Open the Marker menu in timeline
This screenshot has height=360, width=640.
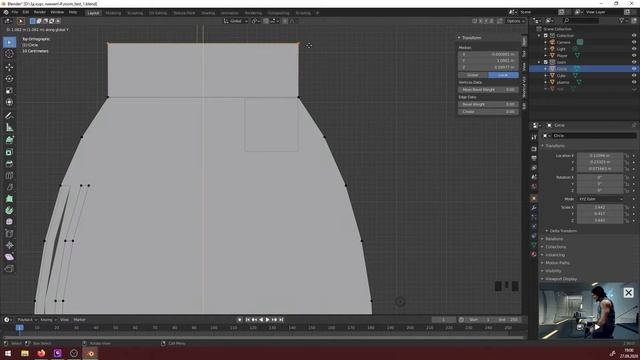79,320
